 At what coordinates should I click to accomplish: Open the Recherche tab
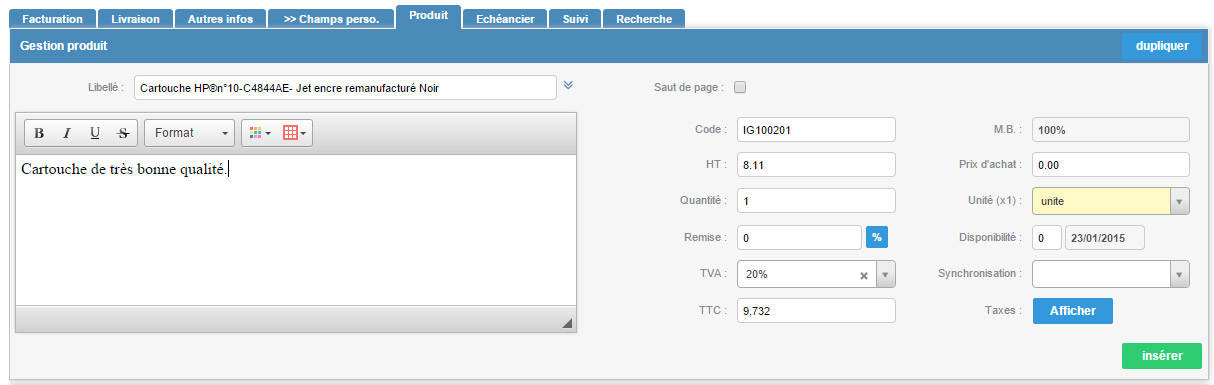click(x=644, y=19)
